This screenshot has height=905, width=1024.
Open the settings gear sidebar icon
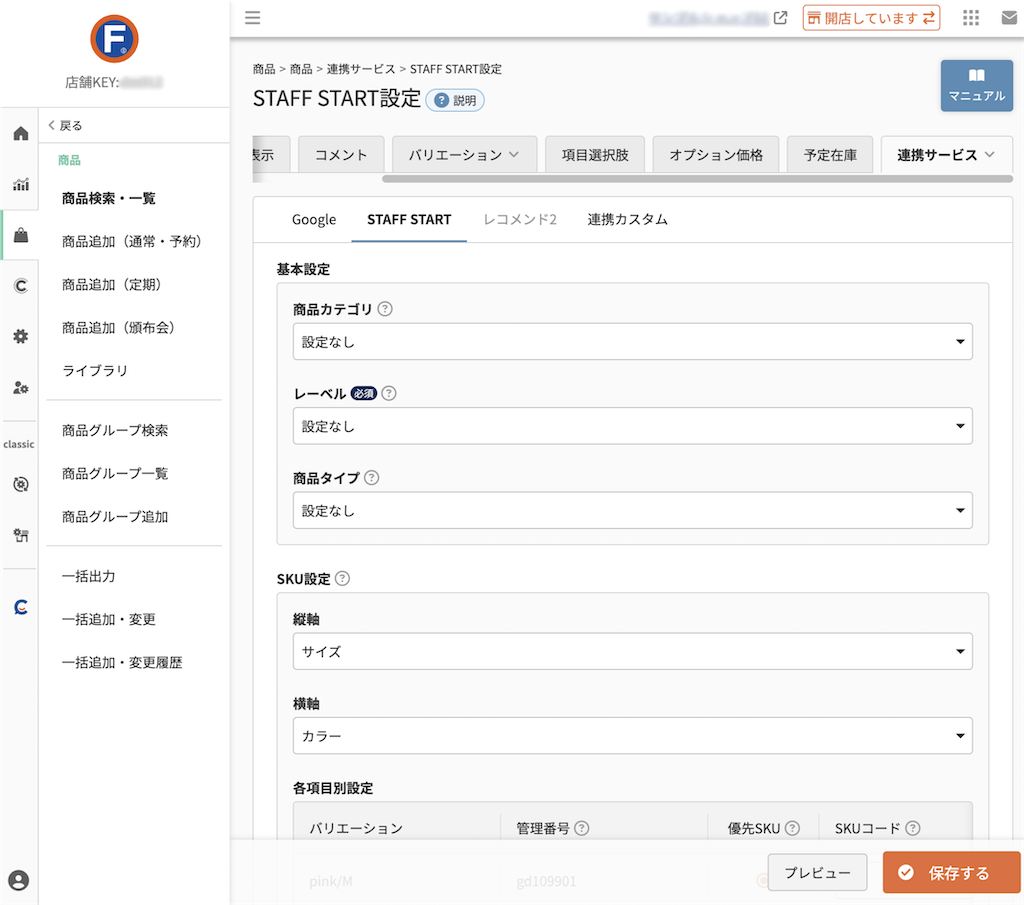(21, 336)
